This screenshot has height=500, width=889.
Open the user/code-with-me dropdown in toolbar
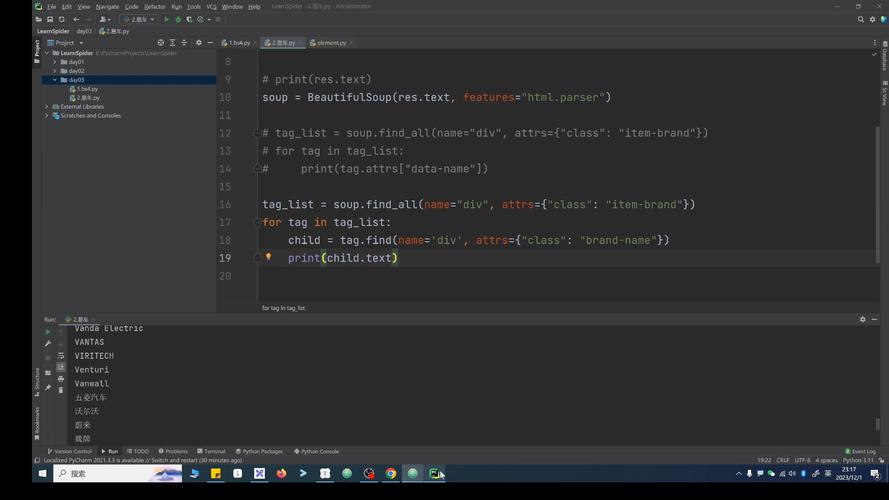point(104,19)
